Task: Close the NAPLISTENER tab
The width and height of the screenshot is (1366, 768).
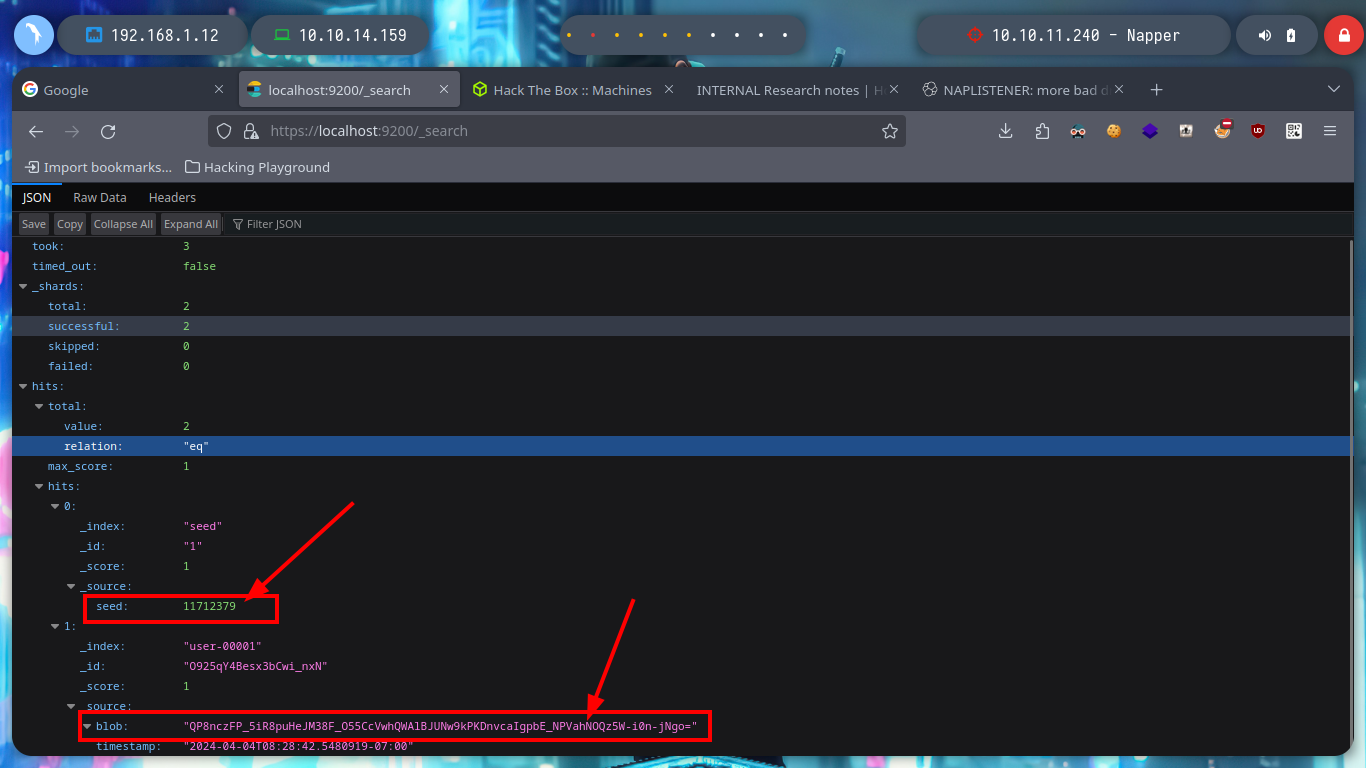Action: click(1119, 90)
